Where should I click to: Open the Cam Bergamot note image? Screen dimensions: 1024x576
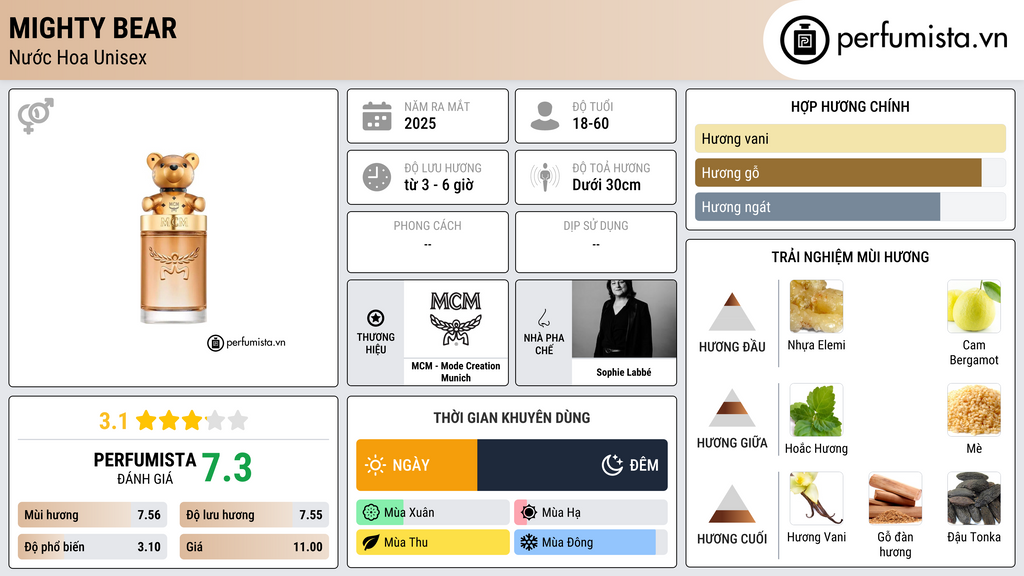pyautogui.click(x=974, y=306)
